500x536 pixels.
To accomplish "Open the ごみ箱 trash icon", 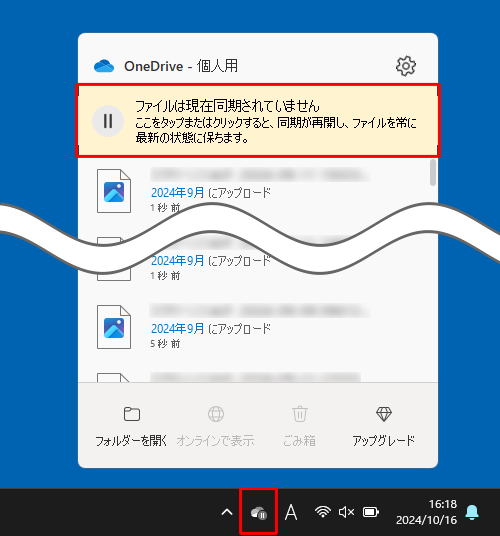I will click(300, 414).
